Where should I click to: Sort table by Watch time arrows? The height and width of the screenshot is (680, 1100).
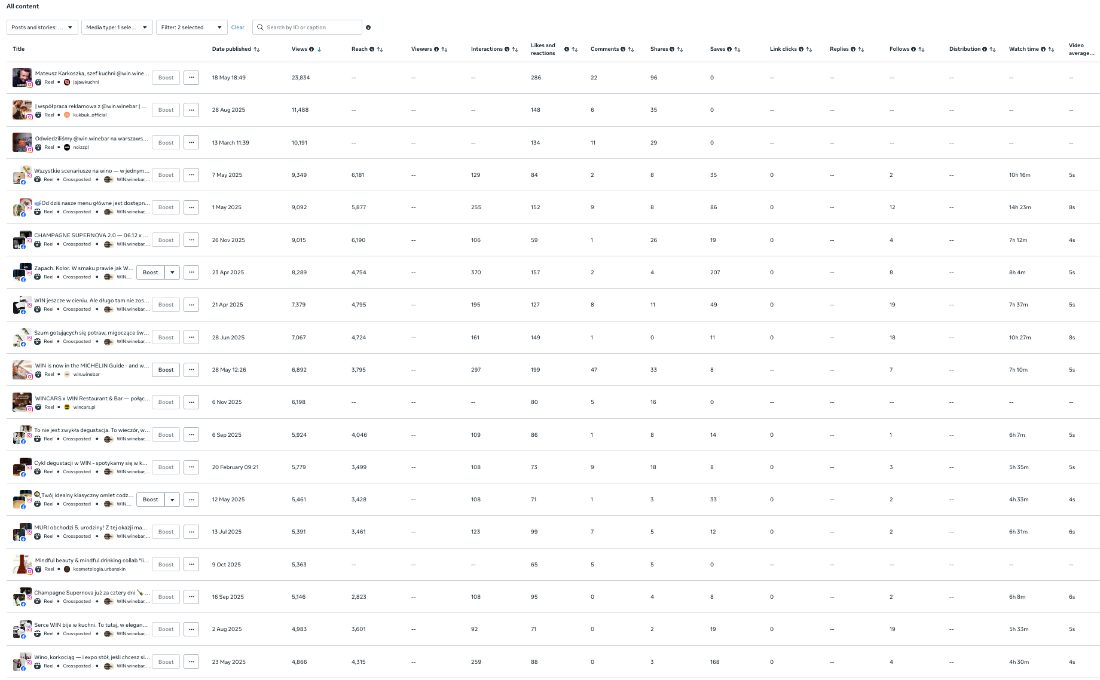(x=1051, y=49)
